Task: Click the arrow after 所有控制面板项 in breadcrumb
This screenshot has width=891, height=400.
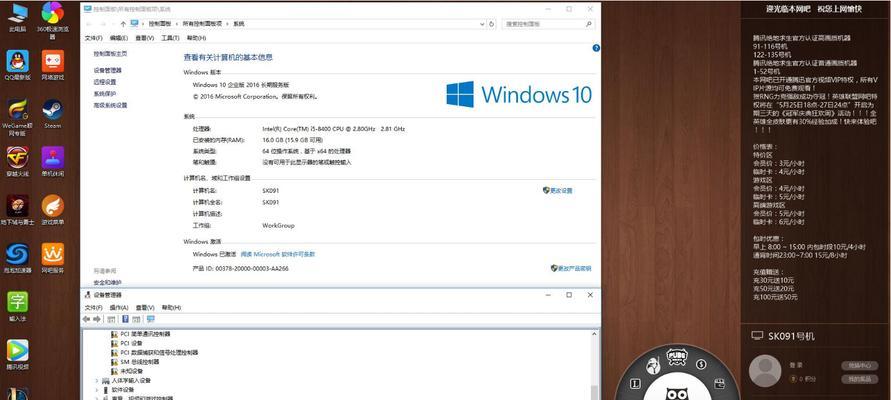Action: [228, 24]
